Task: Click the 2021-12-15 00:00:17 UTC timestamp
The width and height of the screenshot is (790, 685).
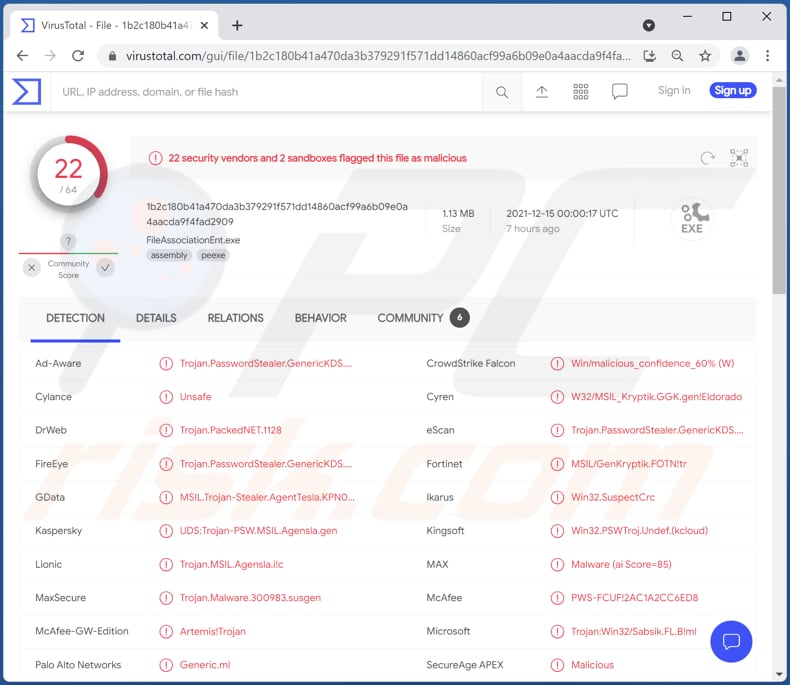Action: pos(562,214)
